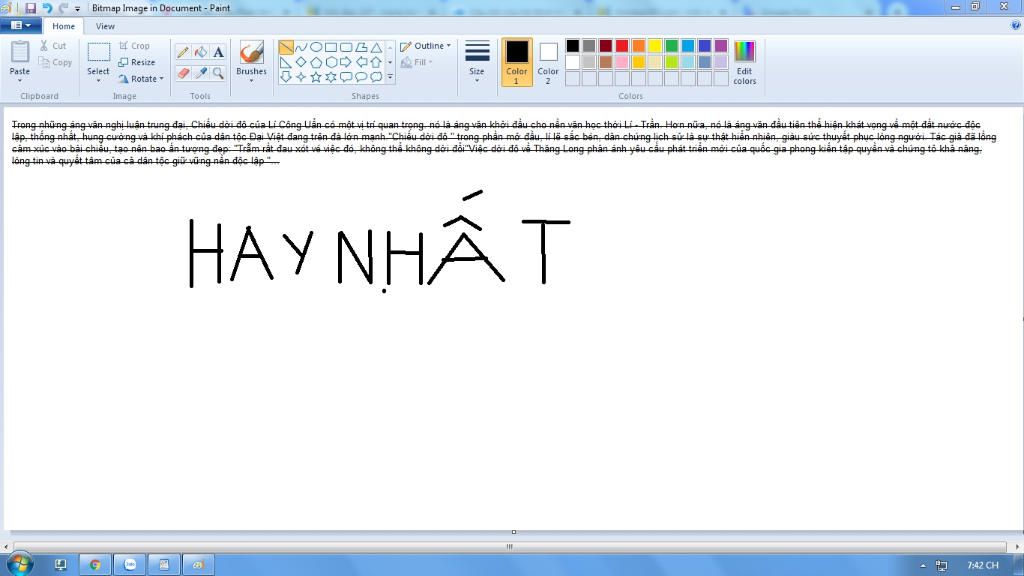Choose the Cloud callout shape

tap(376, 77)
